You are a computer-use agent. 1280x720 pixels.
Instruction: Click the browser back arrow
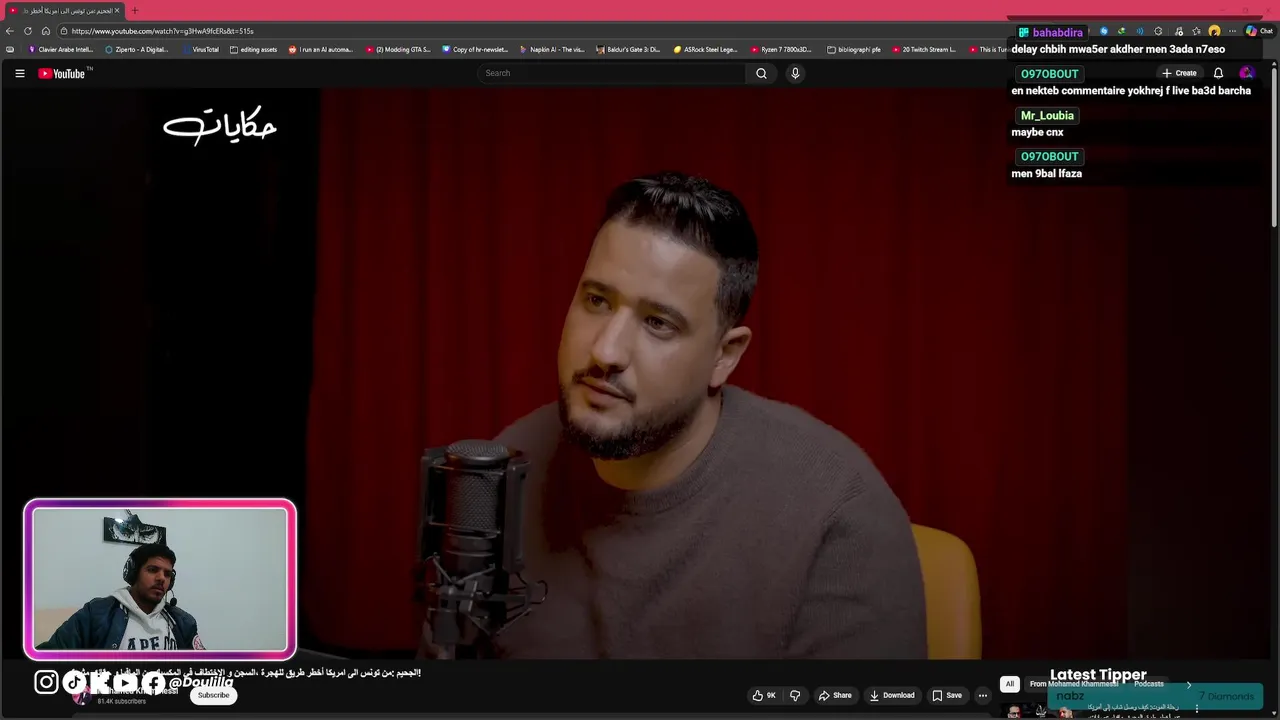pos(11,31)
